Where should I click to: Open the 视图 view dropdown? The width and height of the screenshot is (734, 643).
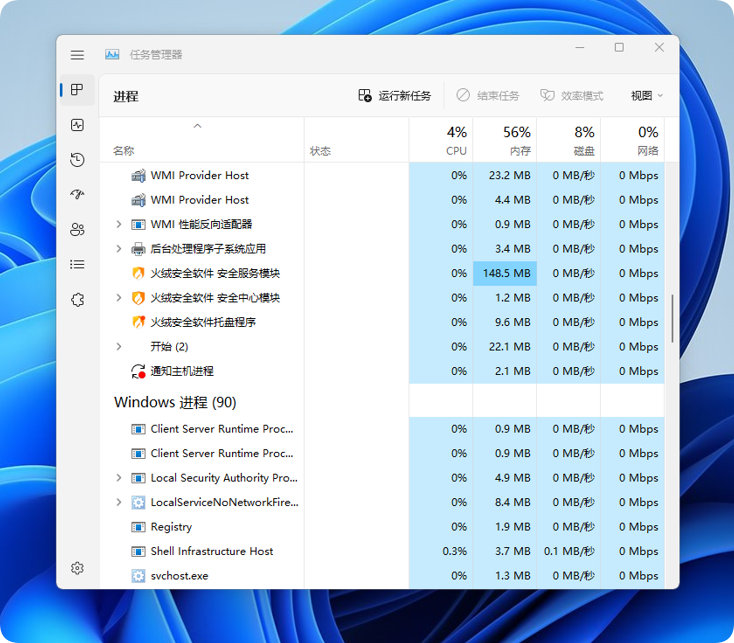click(647, 96)
